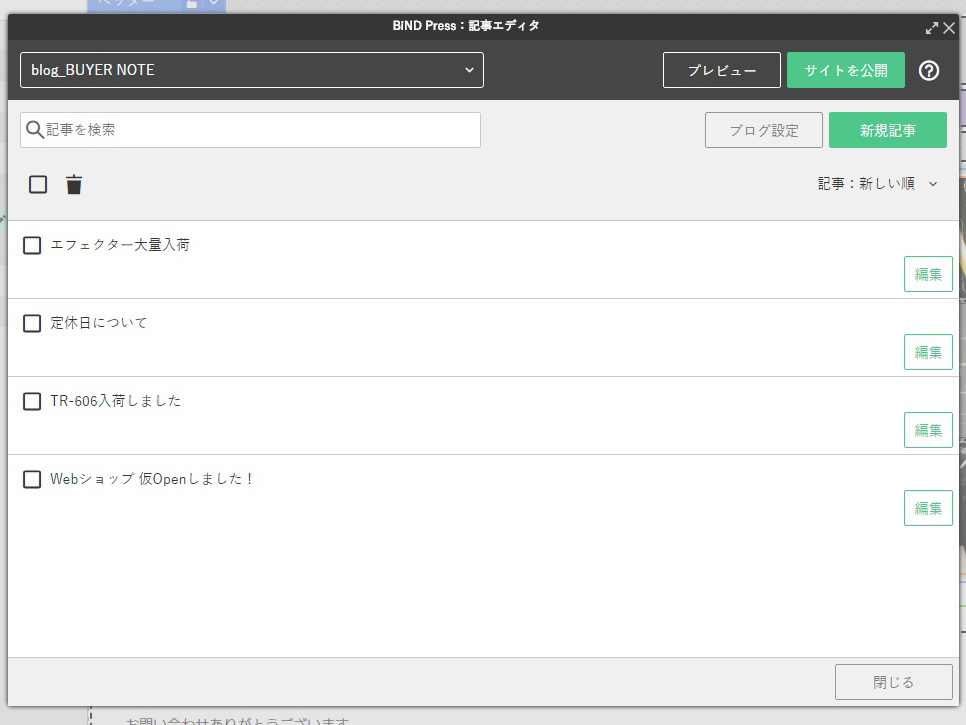
Task: Publish the site with サイトを公開
Action: tap(846, 70)
